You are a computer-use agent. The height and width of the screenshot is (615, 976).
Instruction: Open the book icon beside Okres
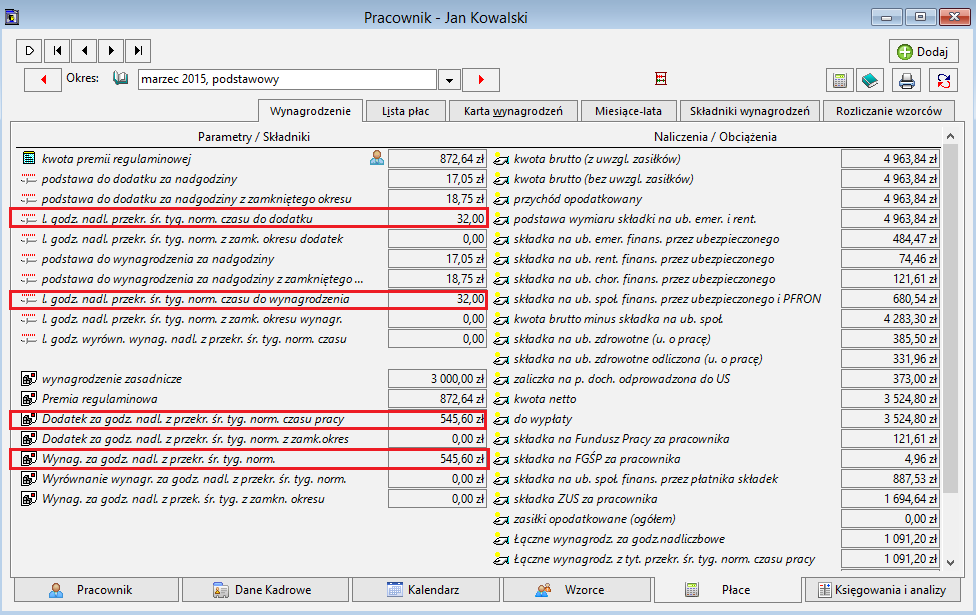click(120, 78)
